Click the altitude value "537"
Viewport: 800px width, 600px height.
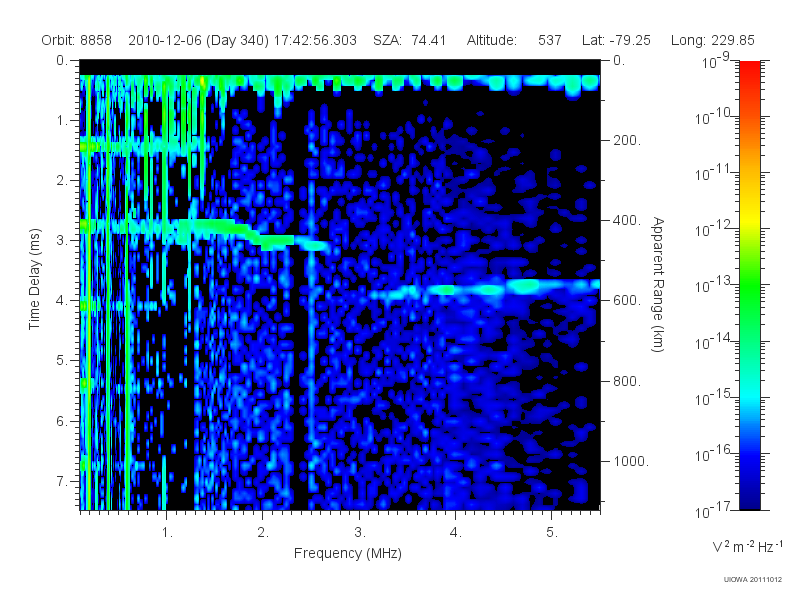[x=549, y=40]
